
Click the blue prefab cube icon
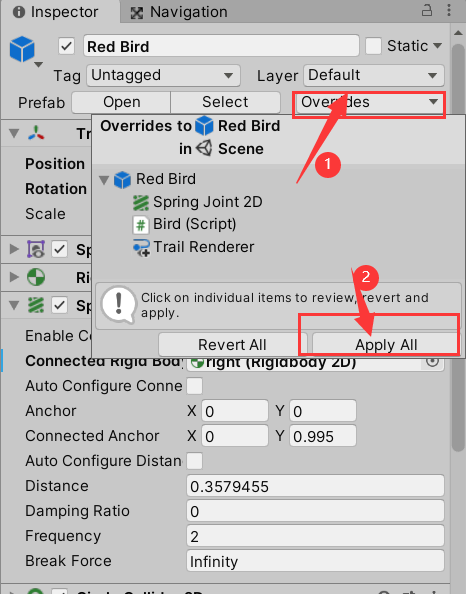[x=22, y=48]
